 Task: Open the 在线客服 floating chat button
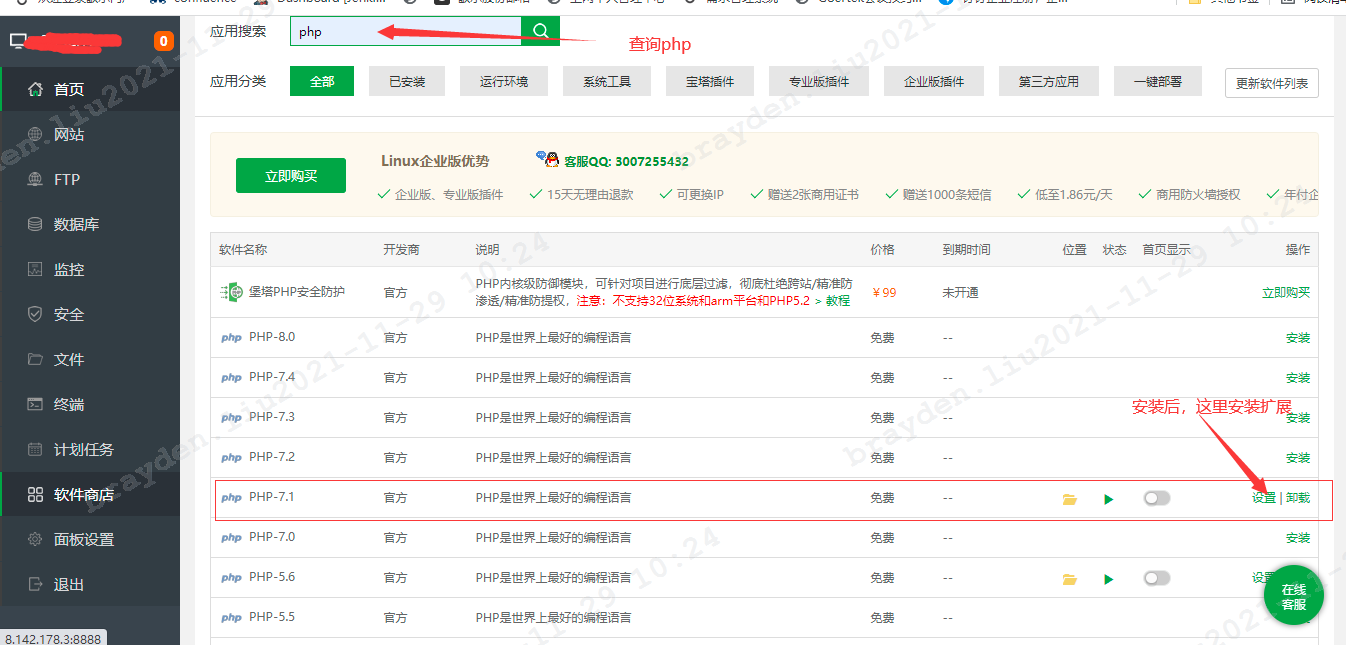coord(1293,594)
